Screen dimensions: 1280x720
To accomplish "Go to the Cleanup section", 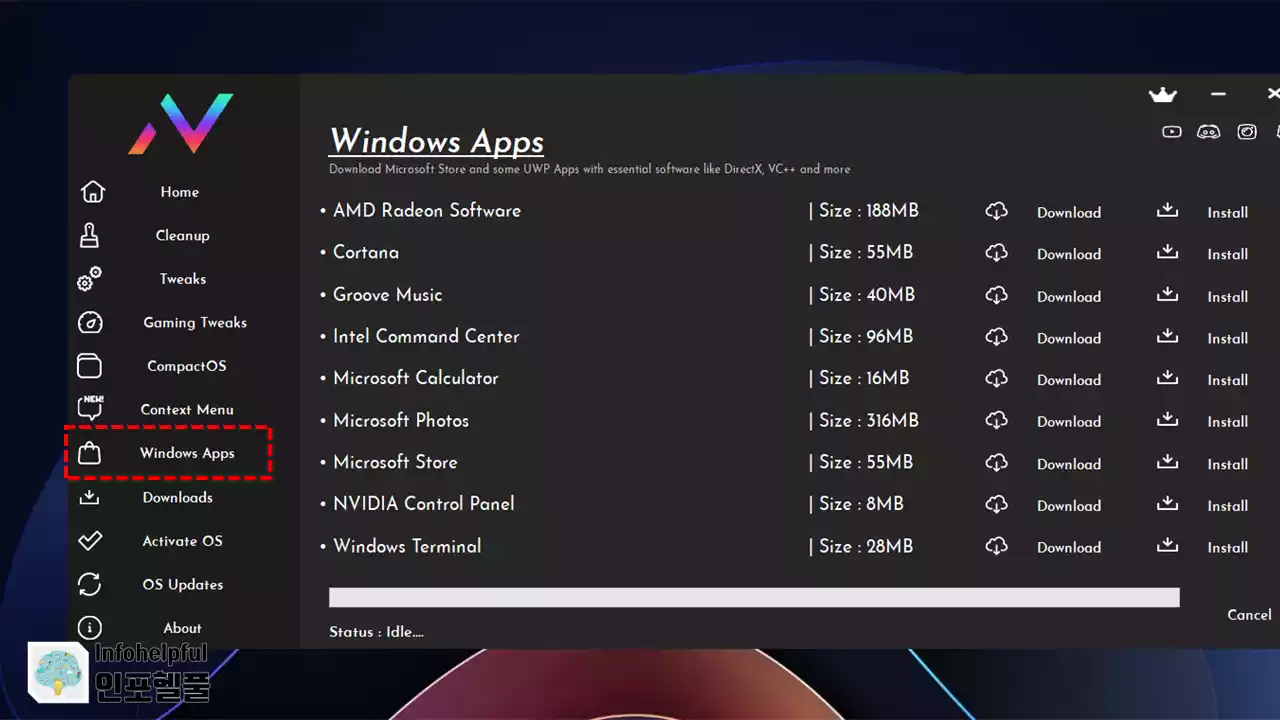I will tap(182, 236).
